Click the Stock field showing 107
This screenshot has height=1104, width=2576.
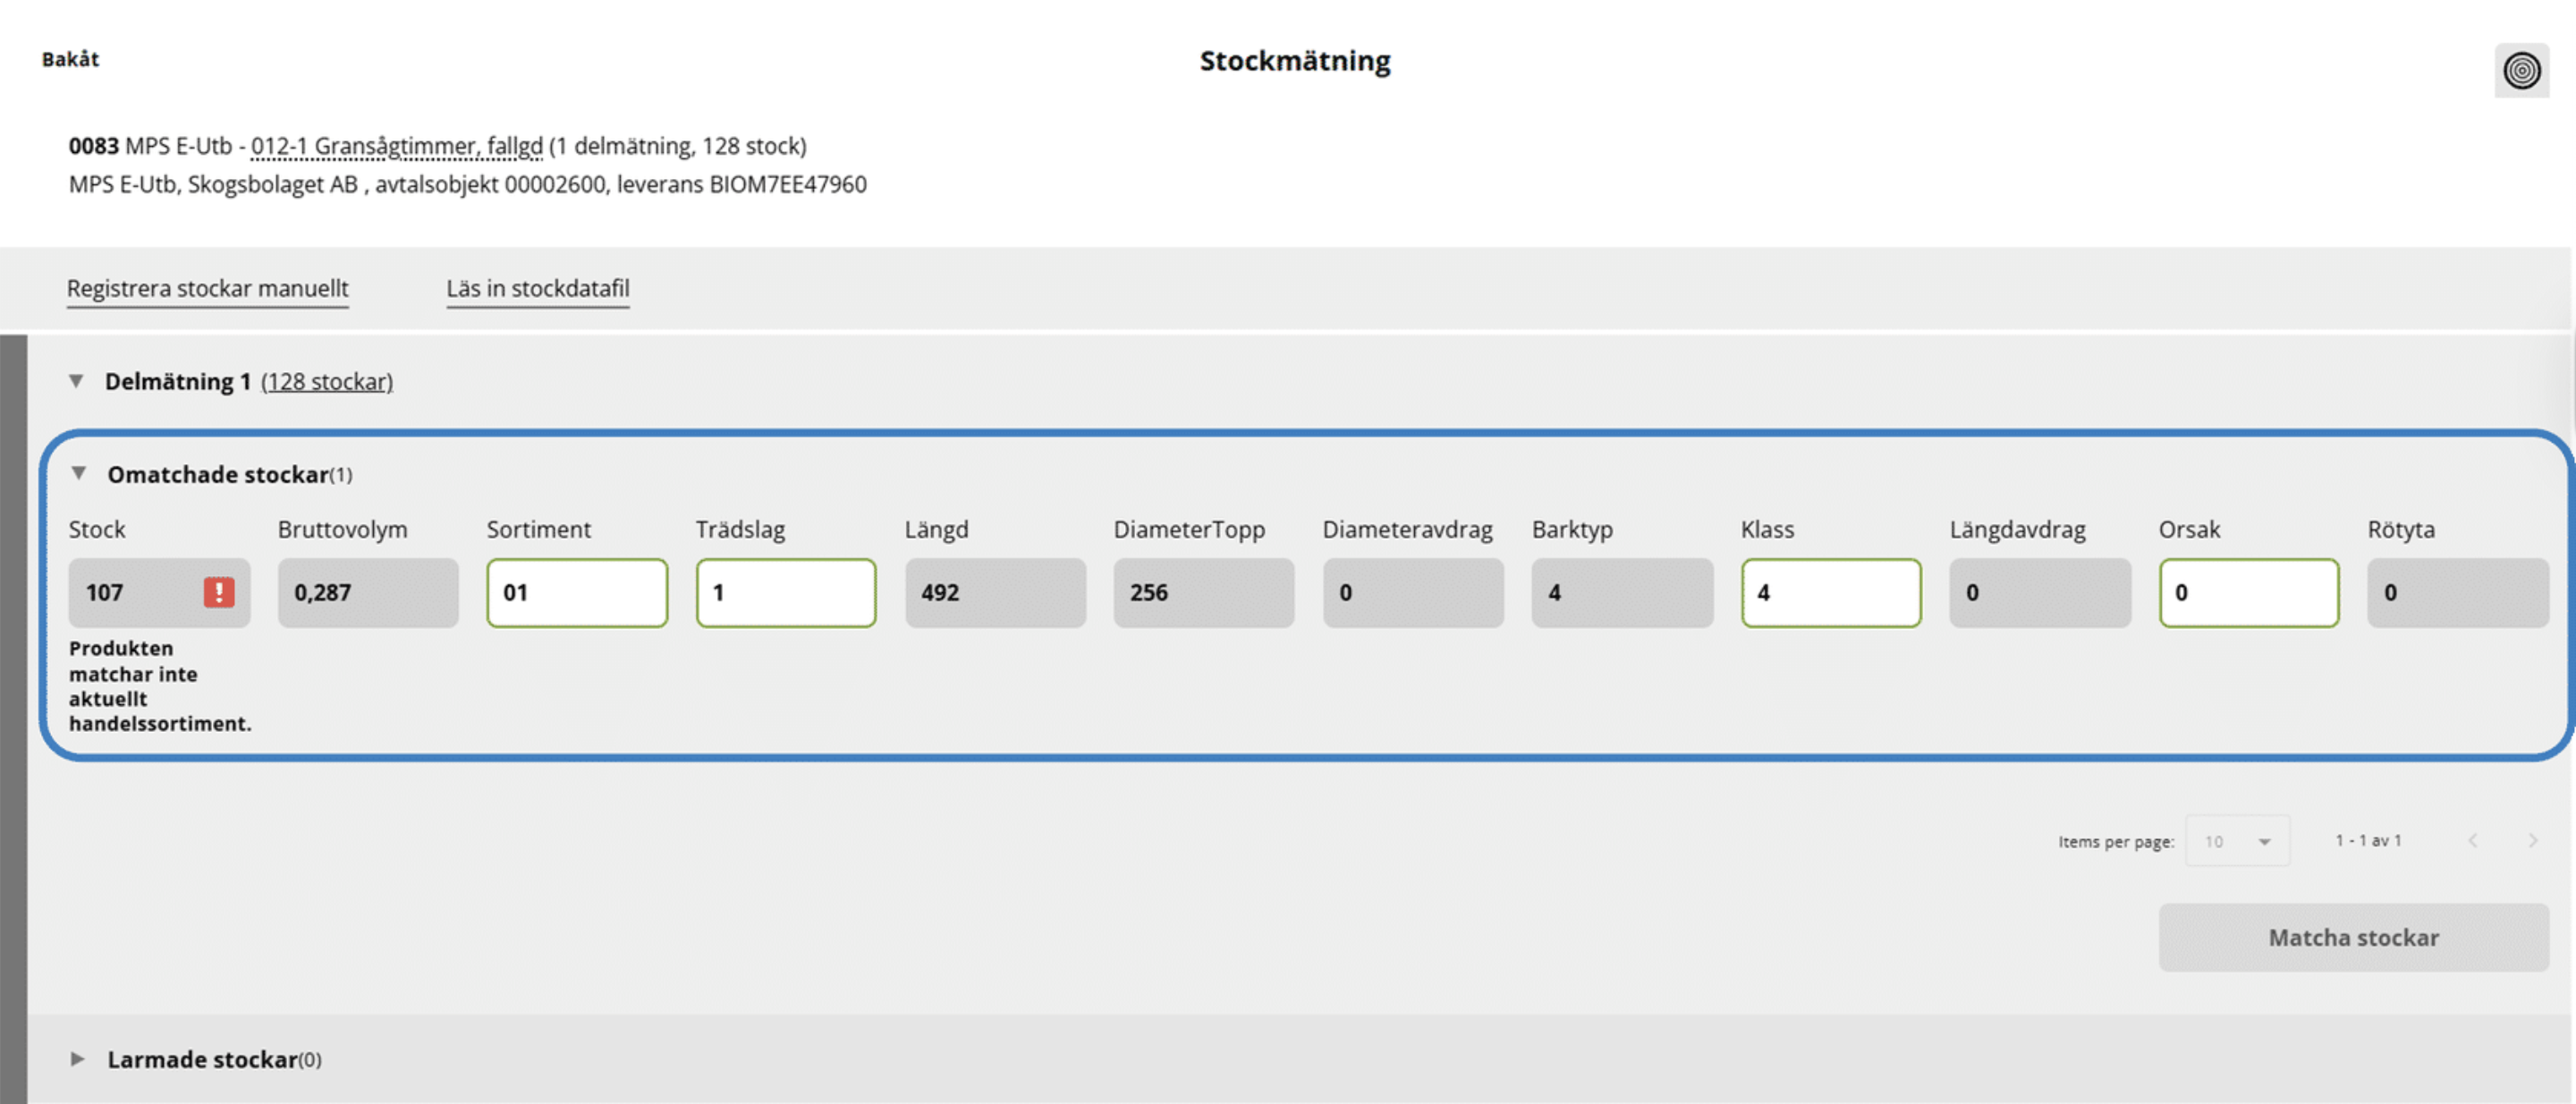tap(159, 593)
